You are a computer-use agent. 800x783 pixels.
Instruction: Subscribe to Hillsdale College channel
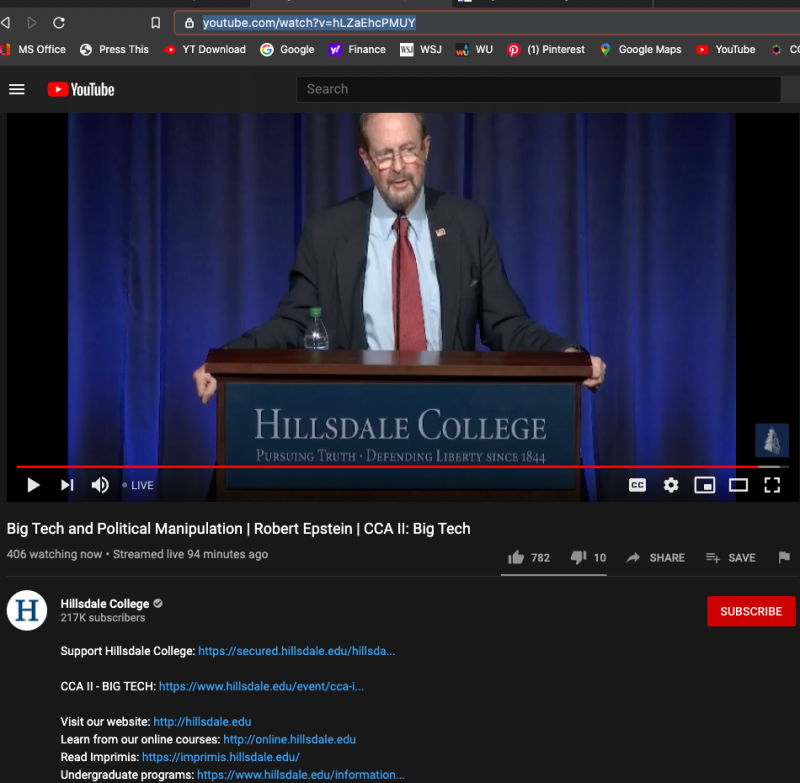coord(750,611)
